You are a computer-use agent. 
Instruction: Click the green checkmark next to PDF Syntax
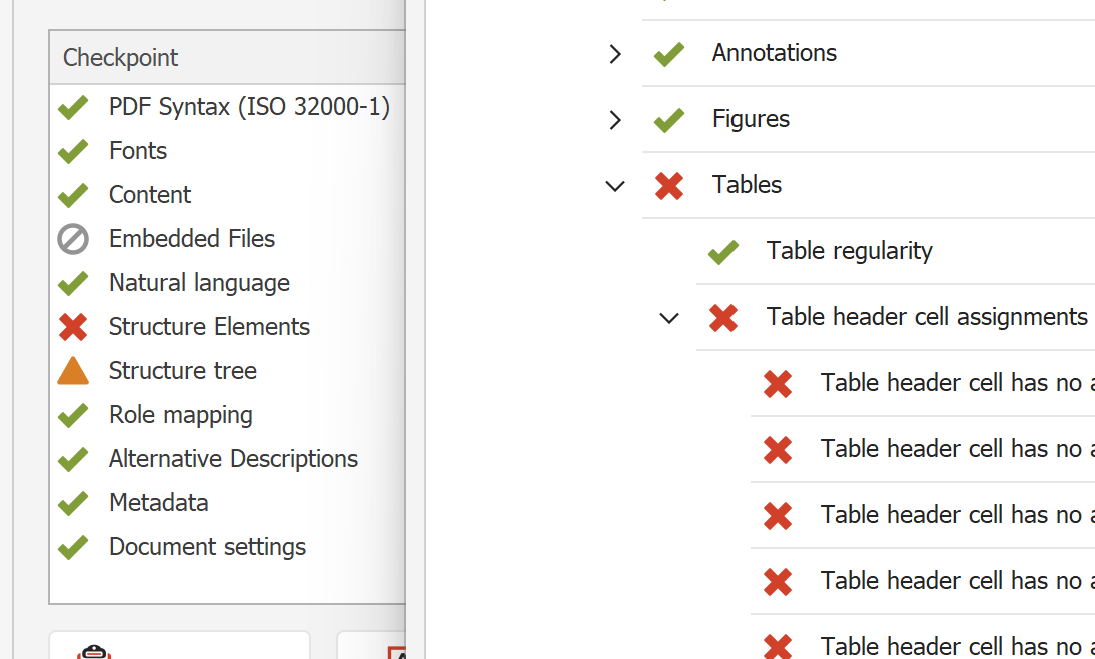coord(73,107)
